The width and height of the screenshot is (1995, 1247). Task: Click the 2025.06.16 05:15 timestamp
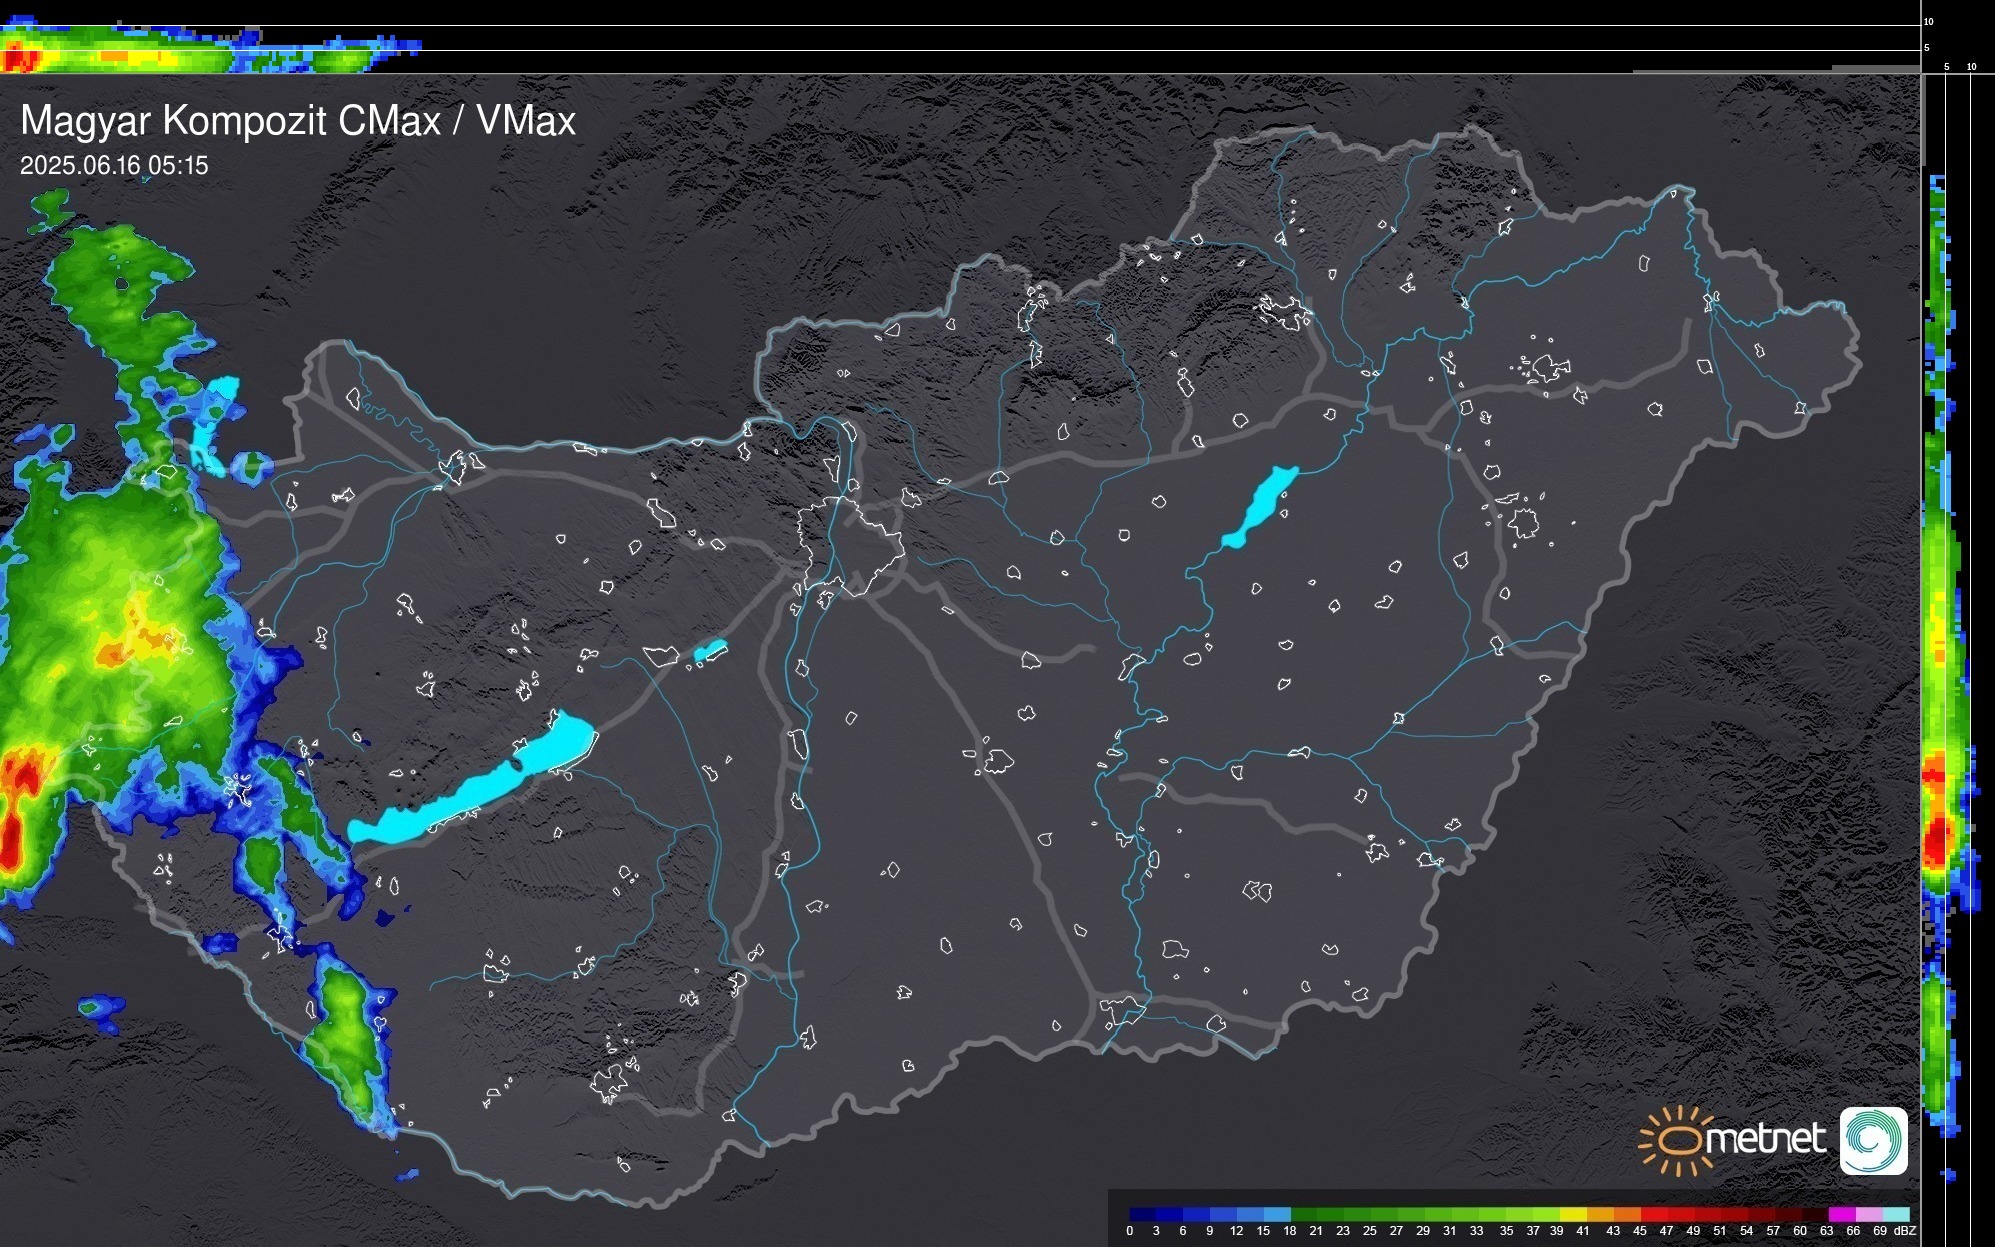pos(114,166)
